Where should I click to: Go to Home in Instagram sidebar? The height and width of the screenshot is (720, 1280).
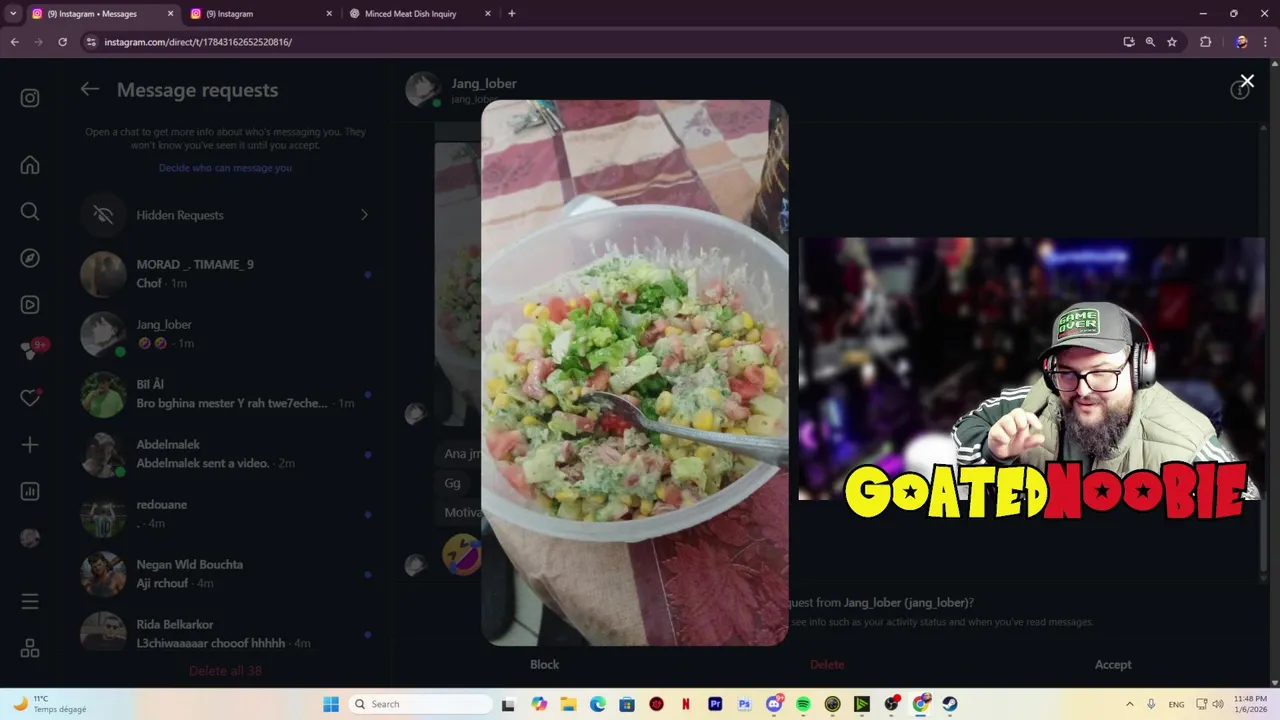pos(30,165)
